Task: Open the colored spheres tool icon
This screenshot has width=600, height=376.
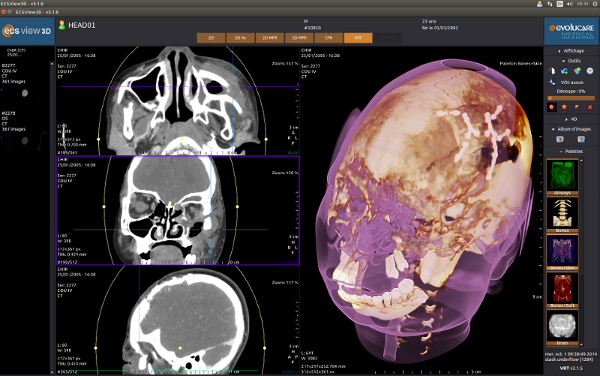Action: pyautogui.click(x=577, y=71)
